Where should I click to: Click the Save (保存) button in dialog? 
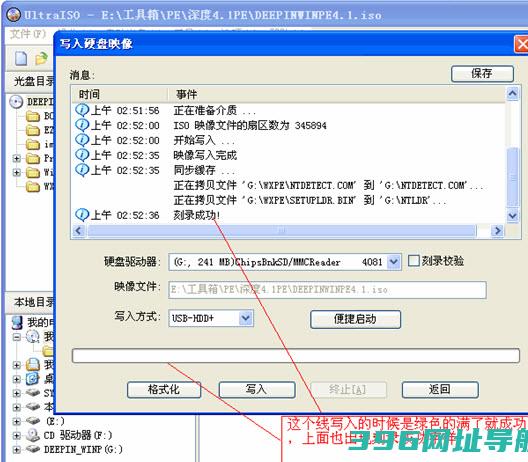coord(482,73)
